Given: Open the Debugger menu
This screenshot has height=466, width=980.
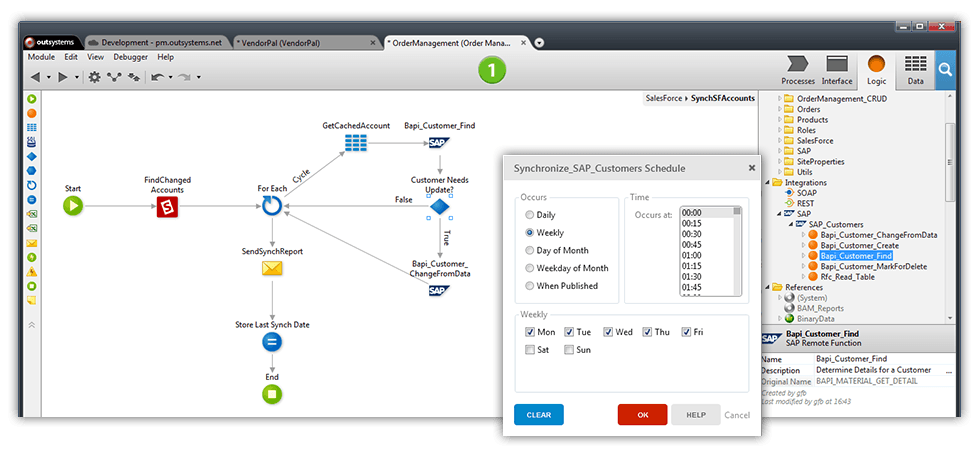Looking at the screenshot, I should tap(131, 57).
